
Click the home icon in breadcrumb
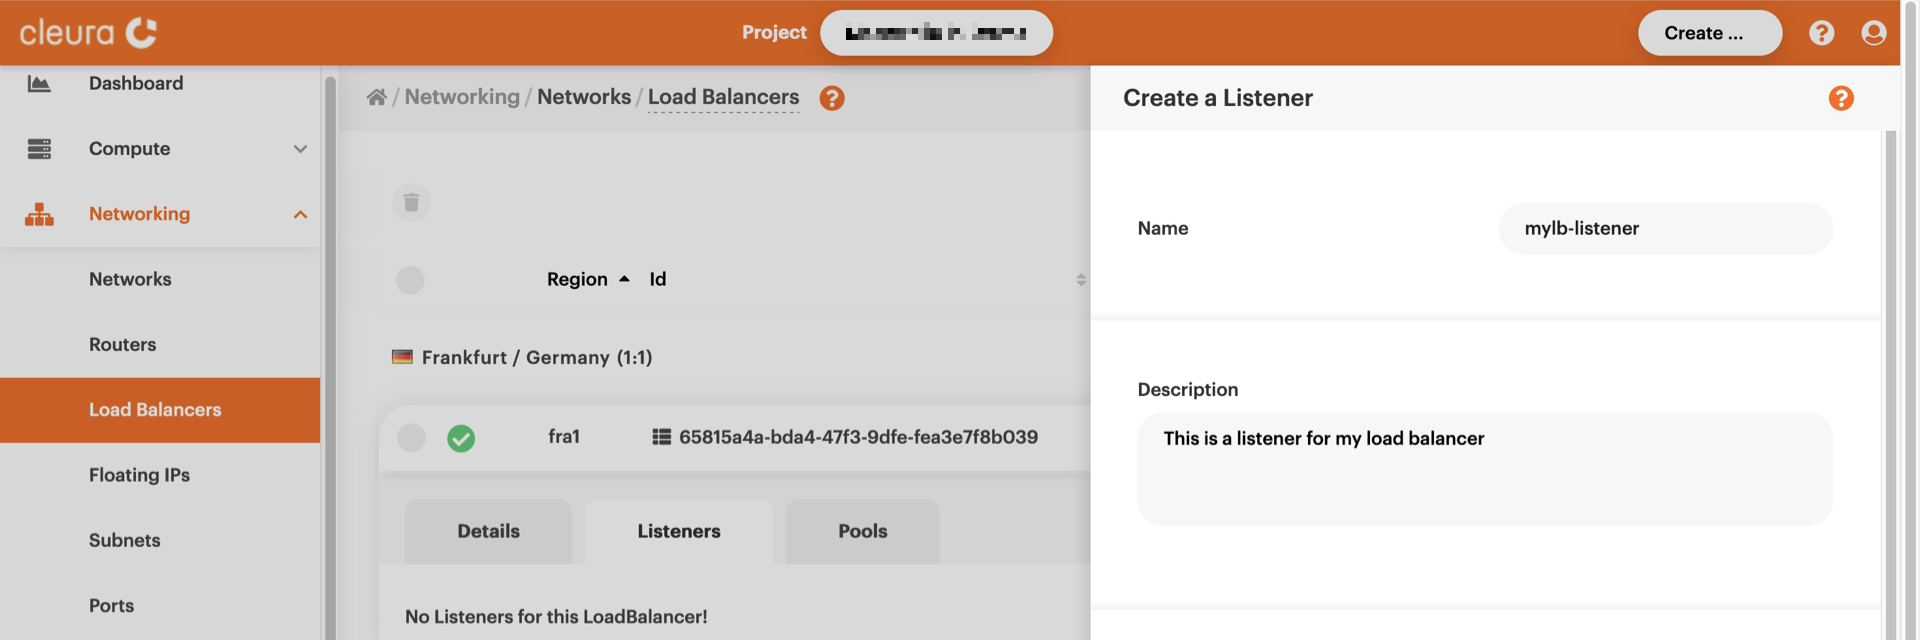point(376,97)
